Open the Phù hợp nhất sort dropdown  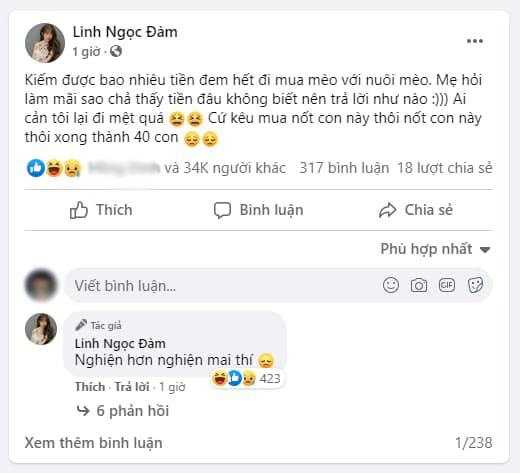click(x=435, y=249)
